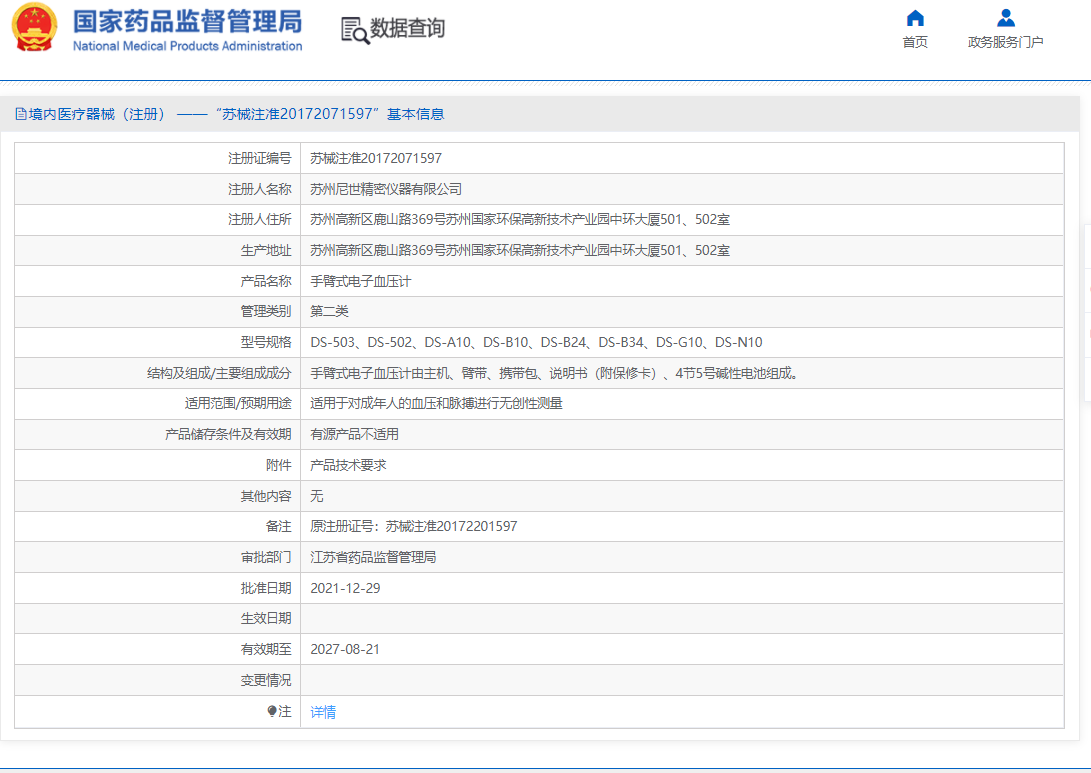Click the 其他内容 value 无
Viewport: 1091px width, 773px height.
pyautogui.click(x=317, y=496)
